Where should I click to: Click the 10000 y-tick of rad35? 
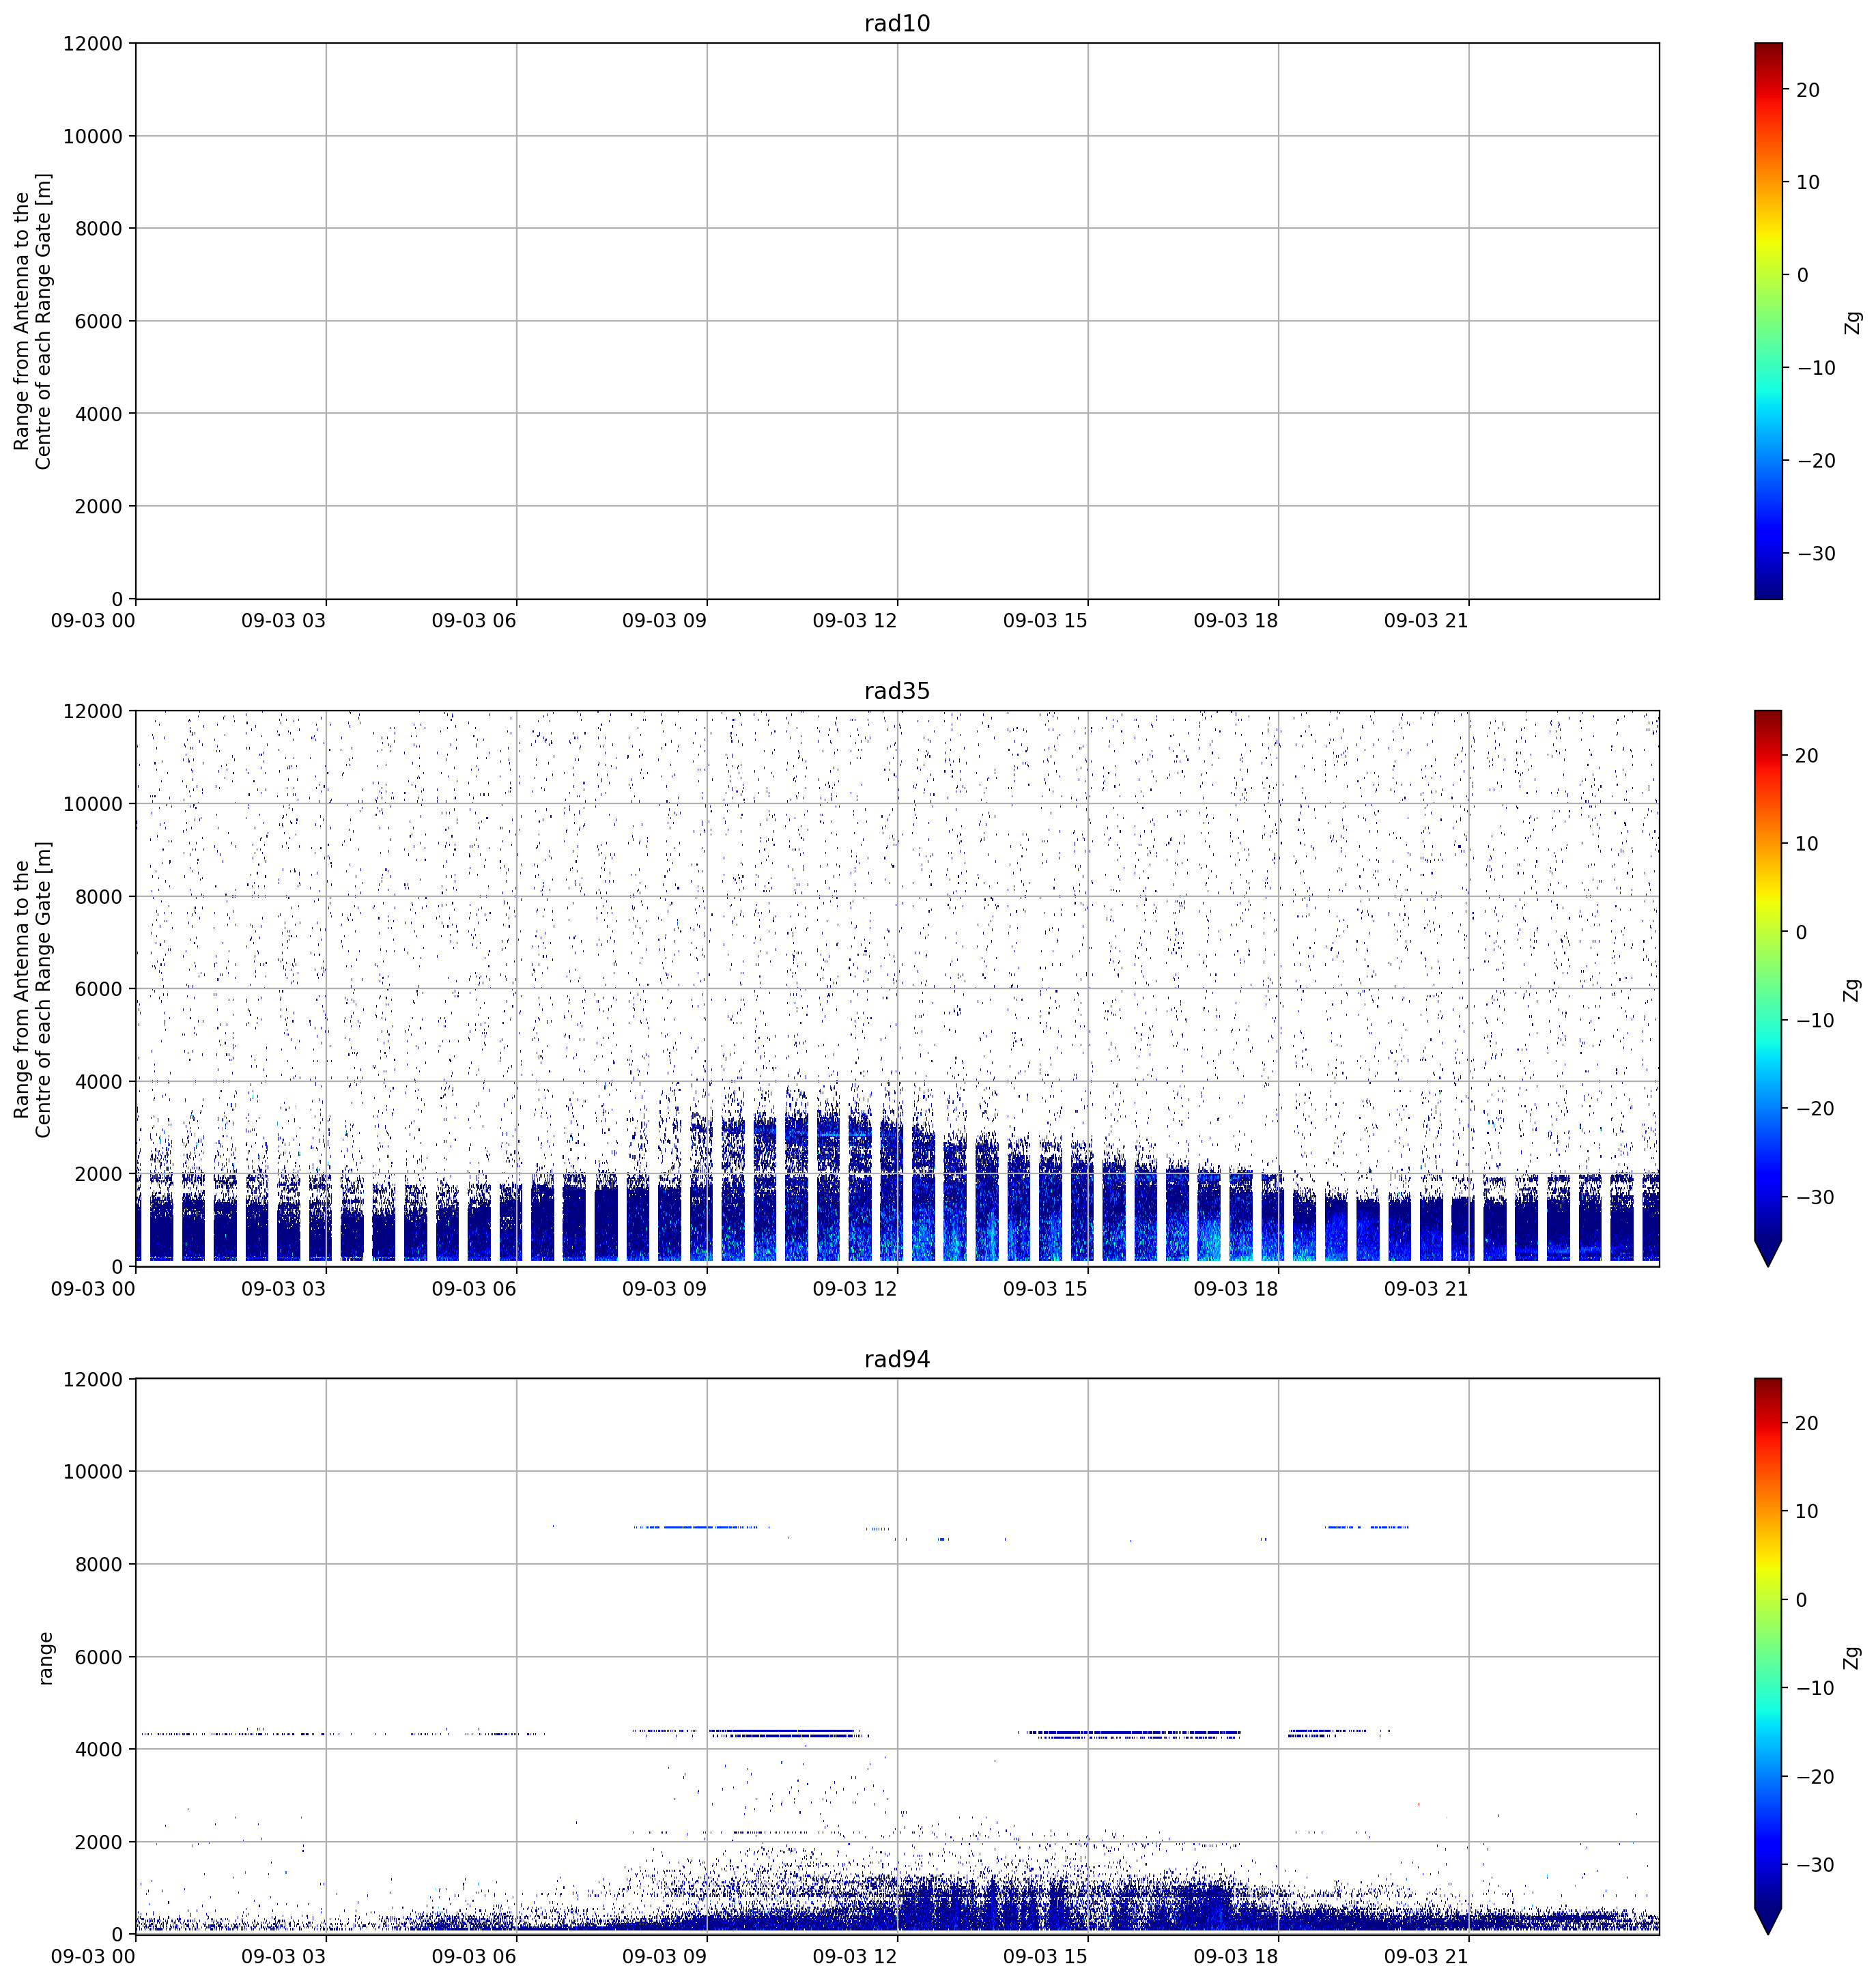(x=93, y=805)
